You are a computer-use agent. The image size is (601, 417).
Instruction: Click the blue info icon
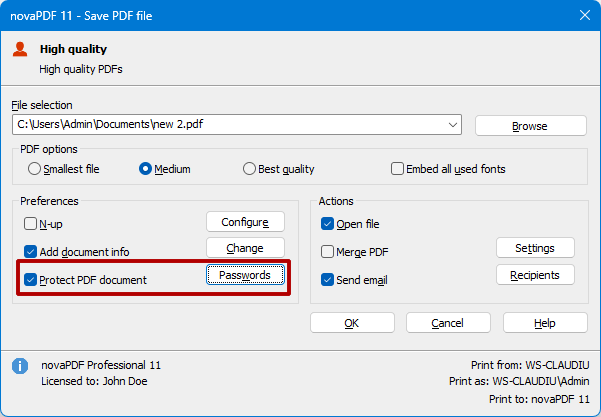pos(19,366)
